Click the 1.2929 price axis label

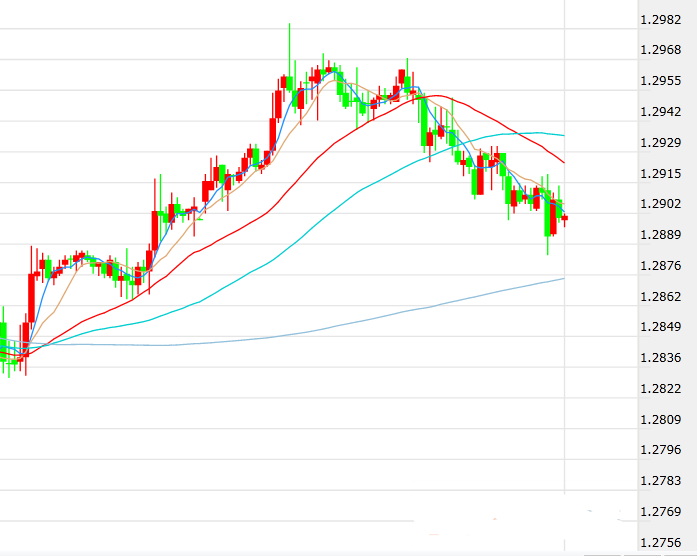coord(660,143)
